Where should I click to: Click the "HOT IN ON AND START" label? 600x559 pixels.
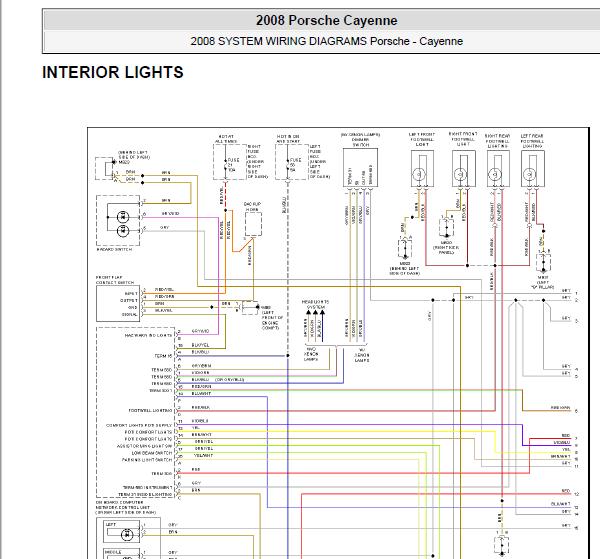[x=288, y=139]
